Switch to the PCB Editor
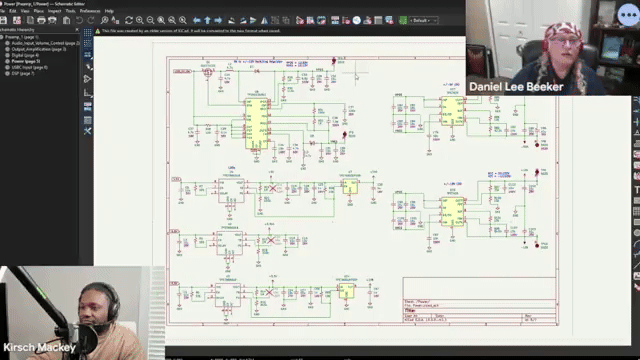This screenshot has width=640, height=360. tap(403, 20)
